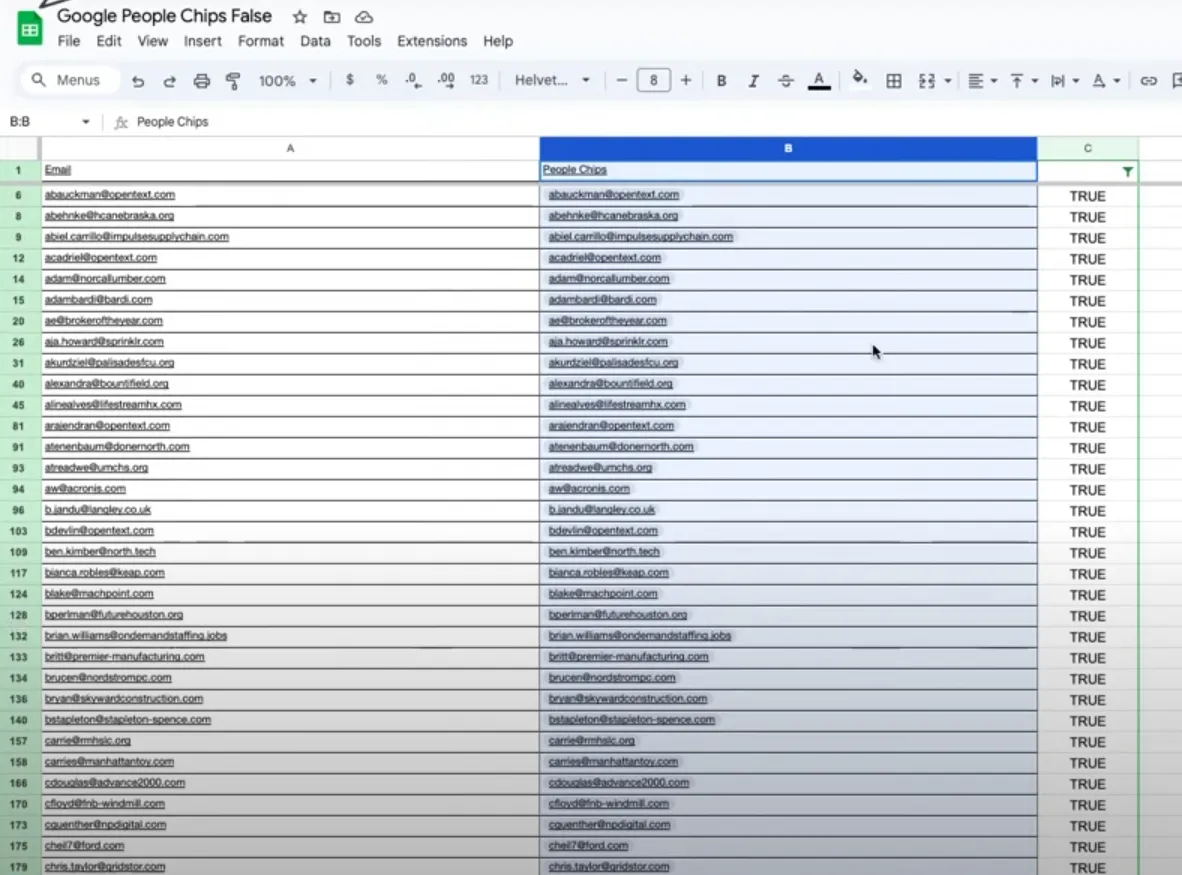
Task: Format as currency with dollar icon
Action: click(350, 80)
